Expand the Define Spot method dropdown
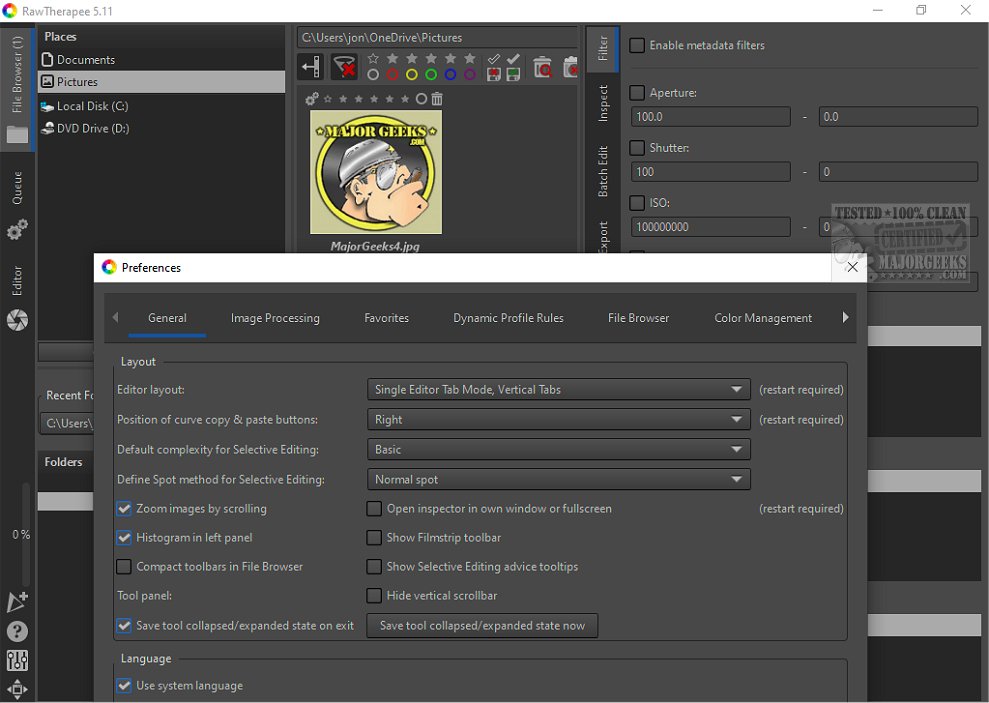Image resolution: width=989 pixels, height=703 pixels. pos(558,480)
